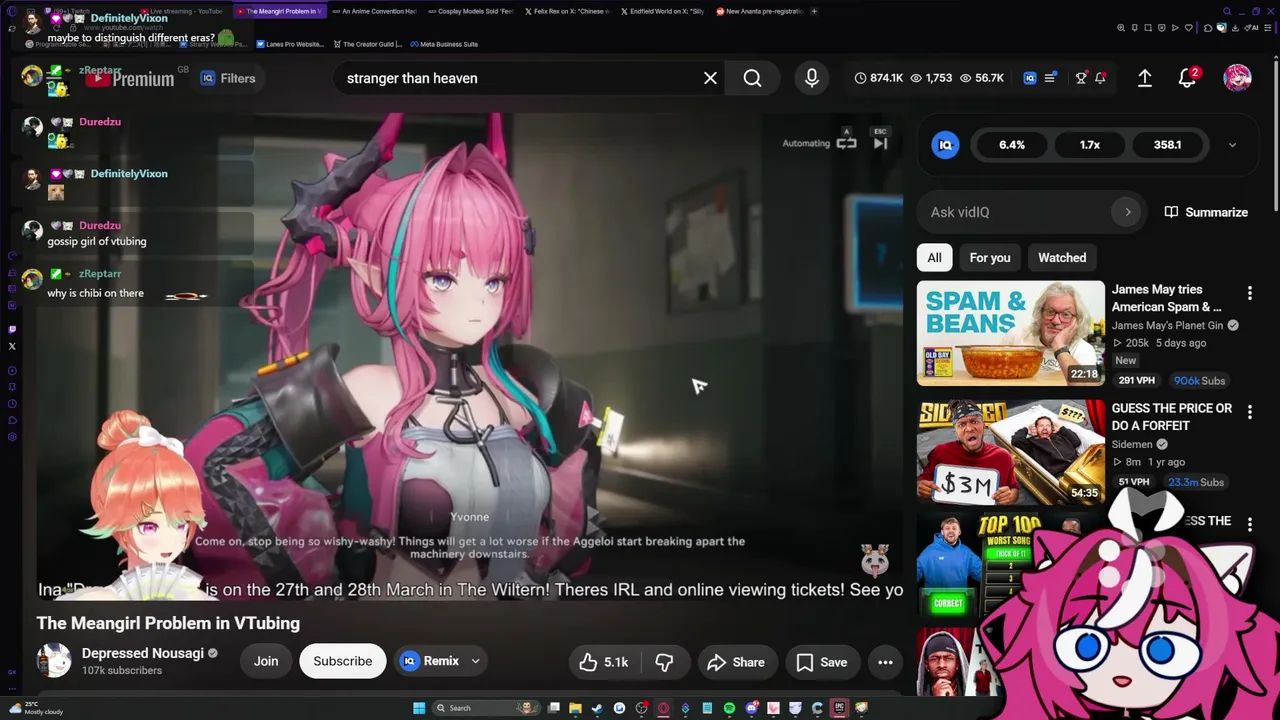Screen dimensions: 1280x720
Task: Open the Spam & Beans video thumbnail
Action: 1011,333
